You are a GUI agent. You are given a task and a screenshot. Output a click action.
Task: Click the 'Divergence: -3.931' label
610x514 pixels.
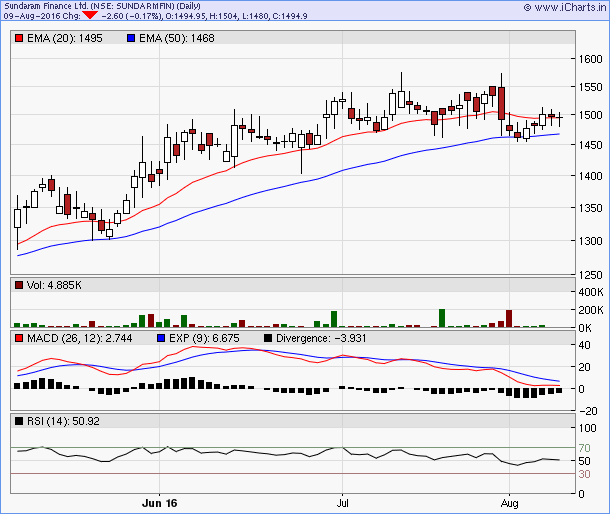[x=321, y=338]
